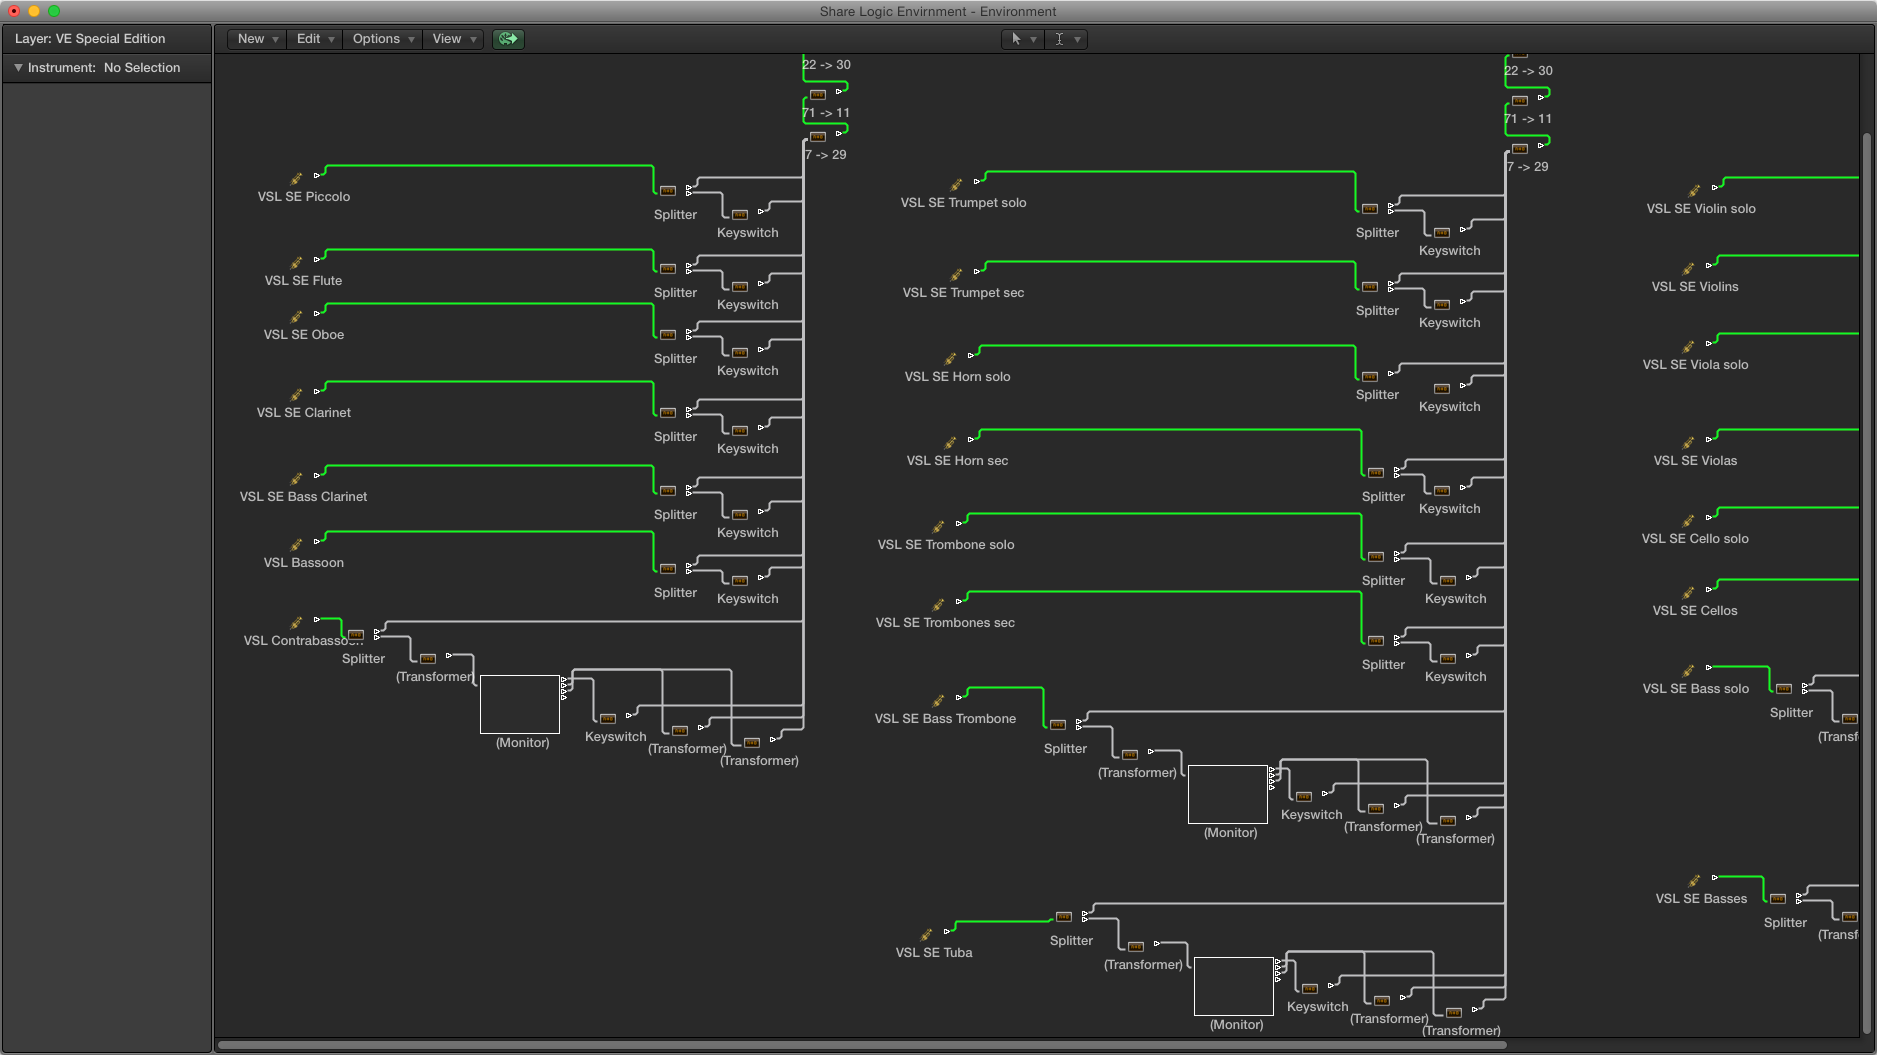Open the New dropdown menu
The image size is (1877, 1055).
coord(258,39)
